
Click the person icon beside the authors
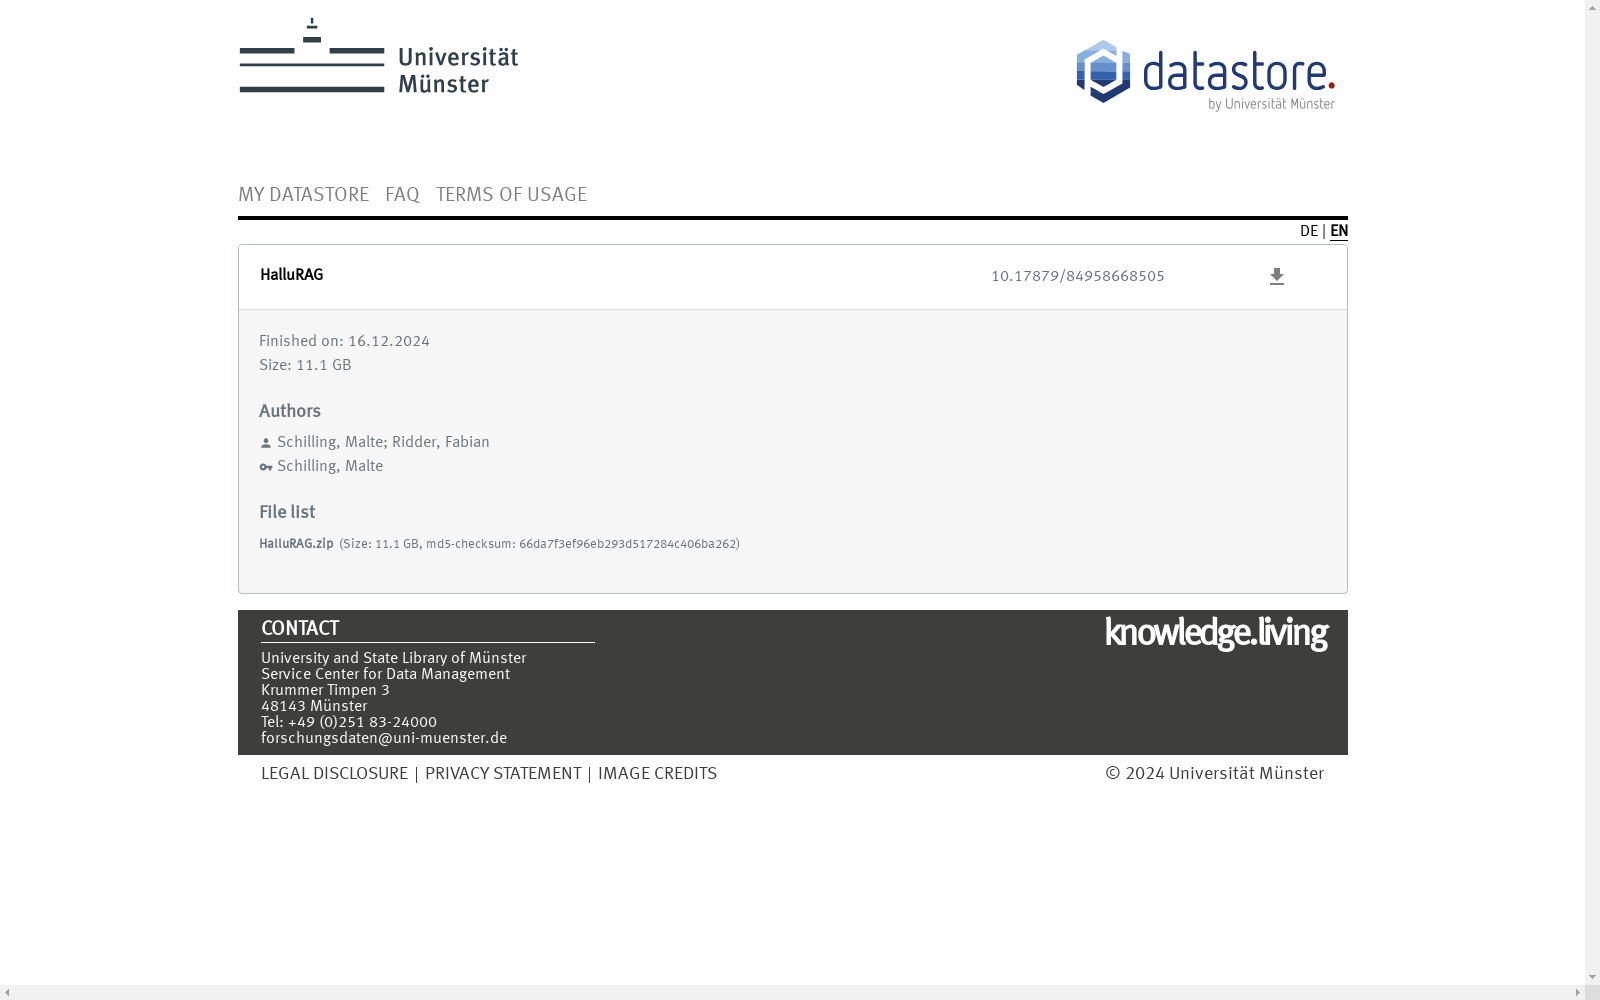pos(266,443)
